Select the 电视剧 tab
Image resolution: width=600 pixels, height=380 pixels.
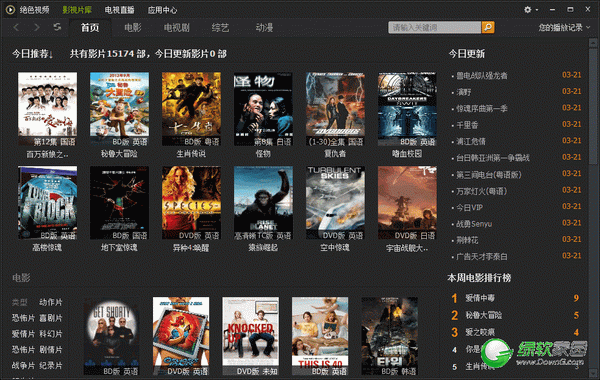pos(177,28)
